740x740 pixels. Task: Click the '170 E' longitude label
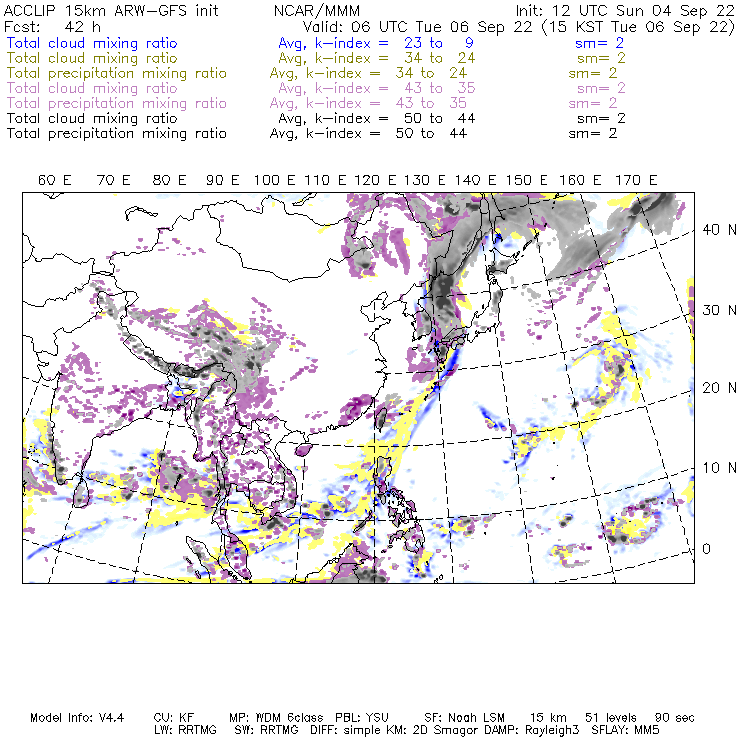pyautogui.click(x=636, y=180)
